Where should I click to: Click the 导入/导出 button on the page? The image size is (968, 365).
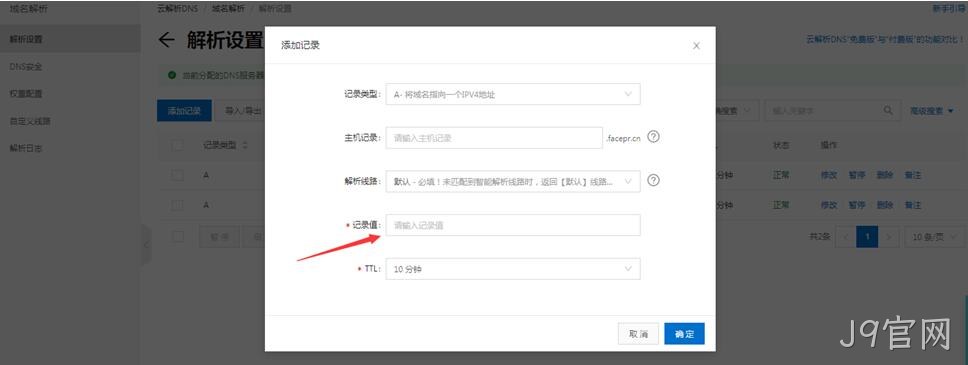(242, 111)
